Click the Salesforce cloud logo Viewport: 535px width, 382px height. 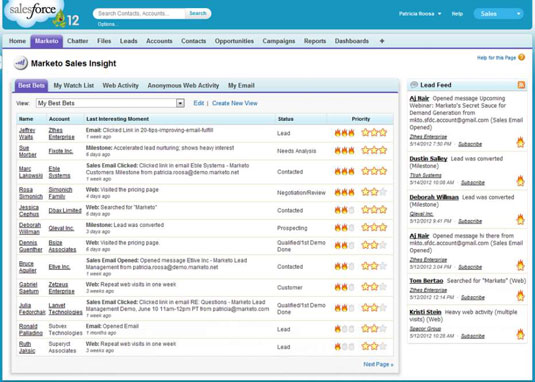pyautogui.click(x=33, y=12)
